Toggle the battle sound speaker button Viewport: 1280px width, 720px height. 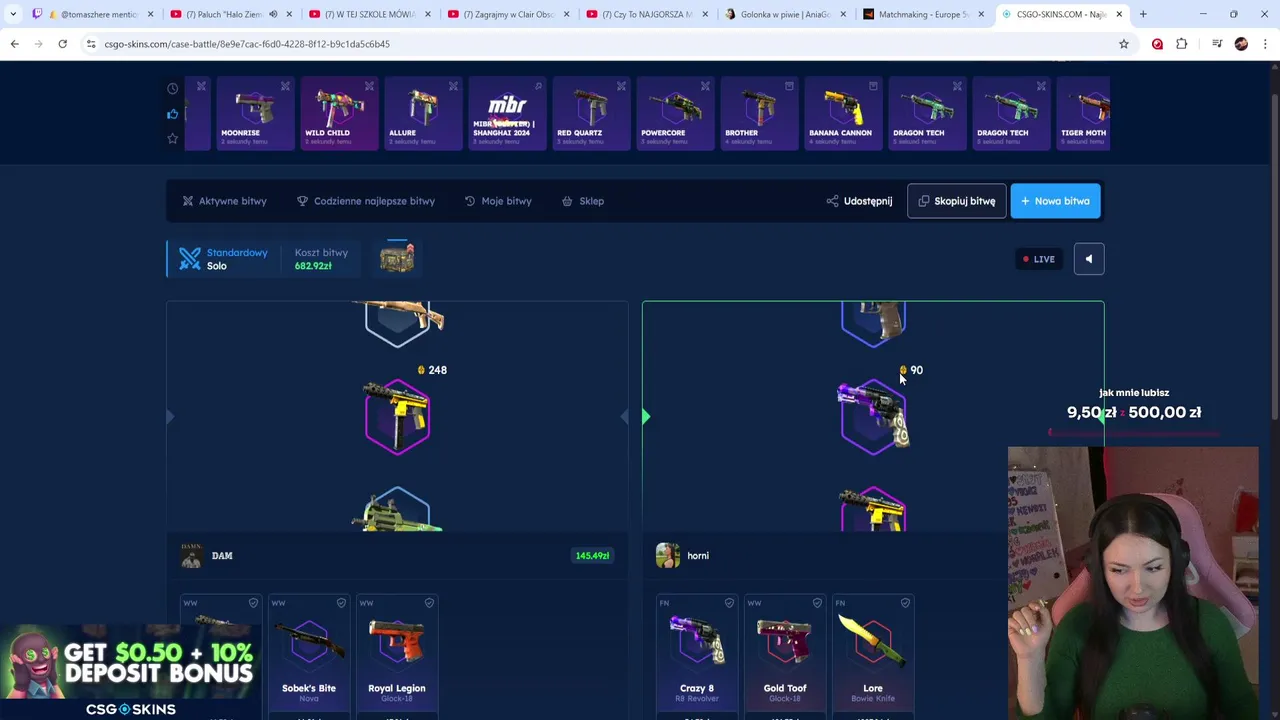click(1089, 259)
